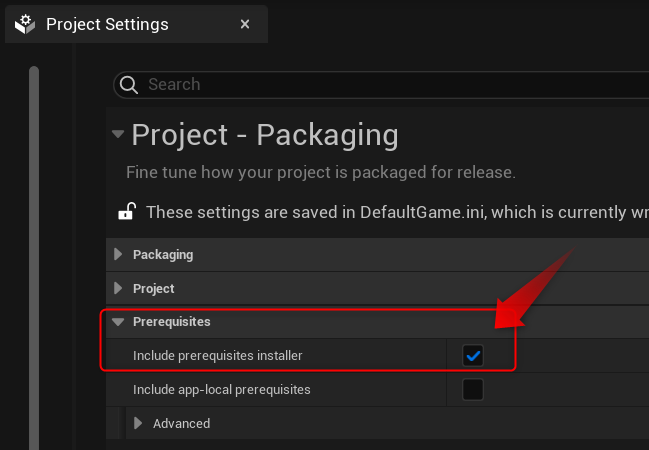Click the unlocked padlock icon
This screenshot has width=649, height=450.
point(127,212)
